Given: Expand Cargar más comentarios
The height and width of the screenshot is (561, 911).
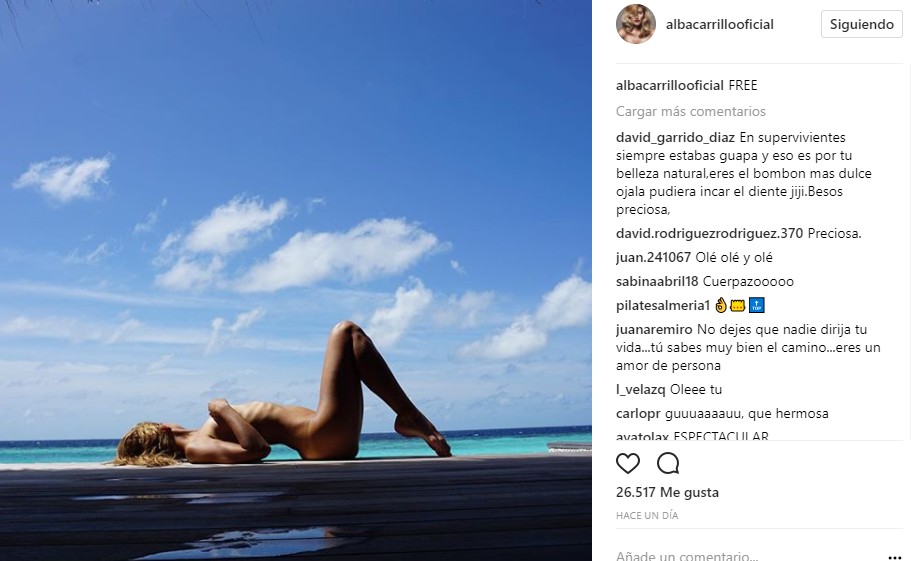Looking at the screenshot, I should [691, 112].
